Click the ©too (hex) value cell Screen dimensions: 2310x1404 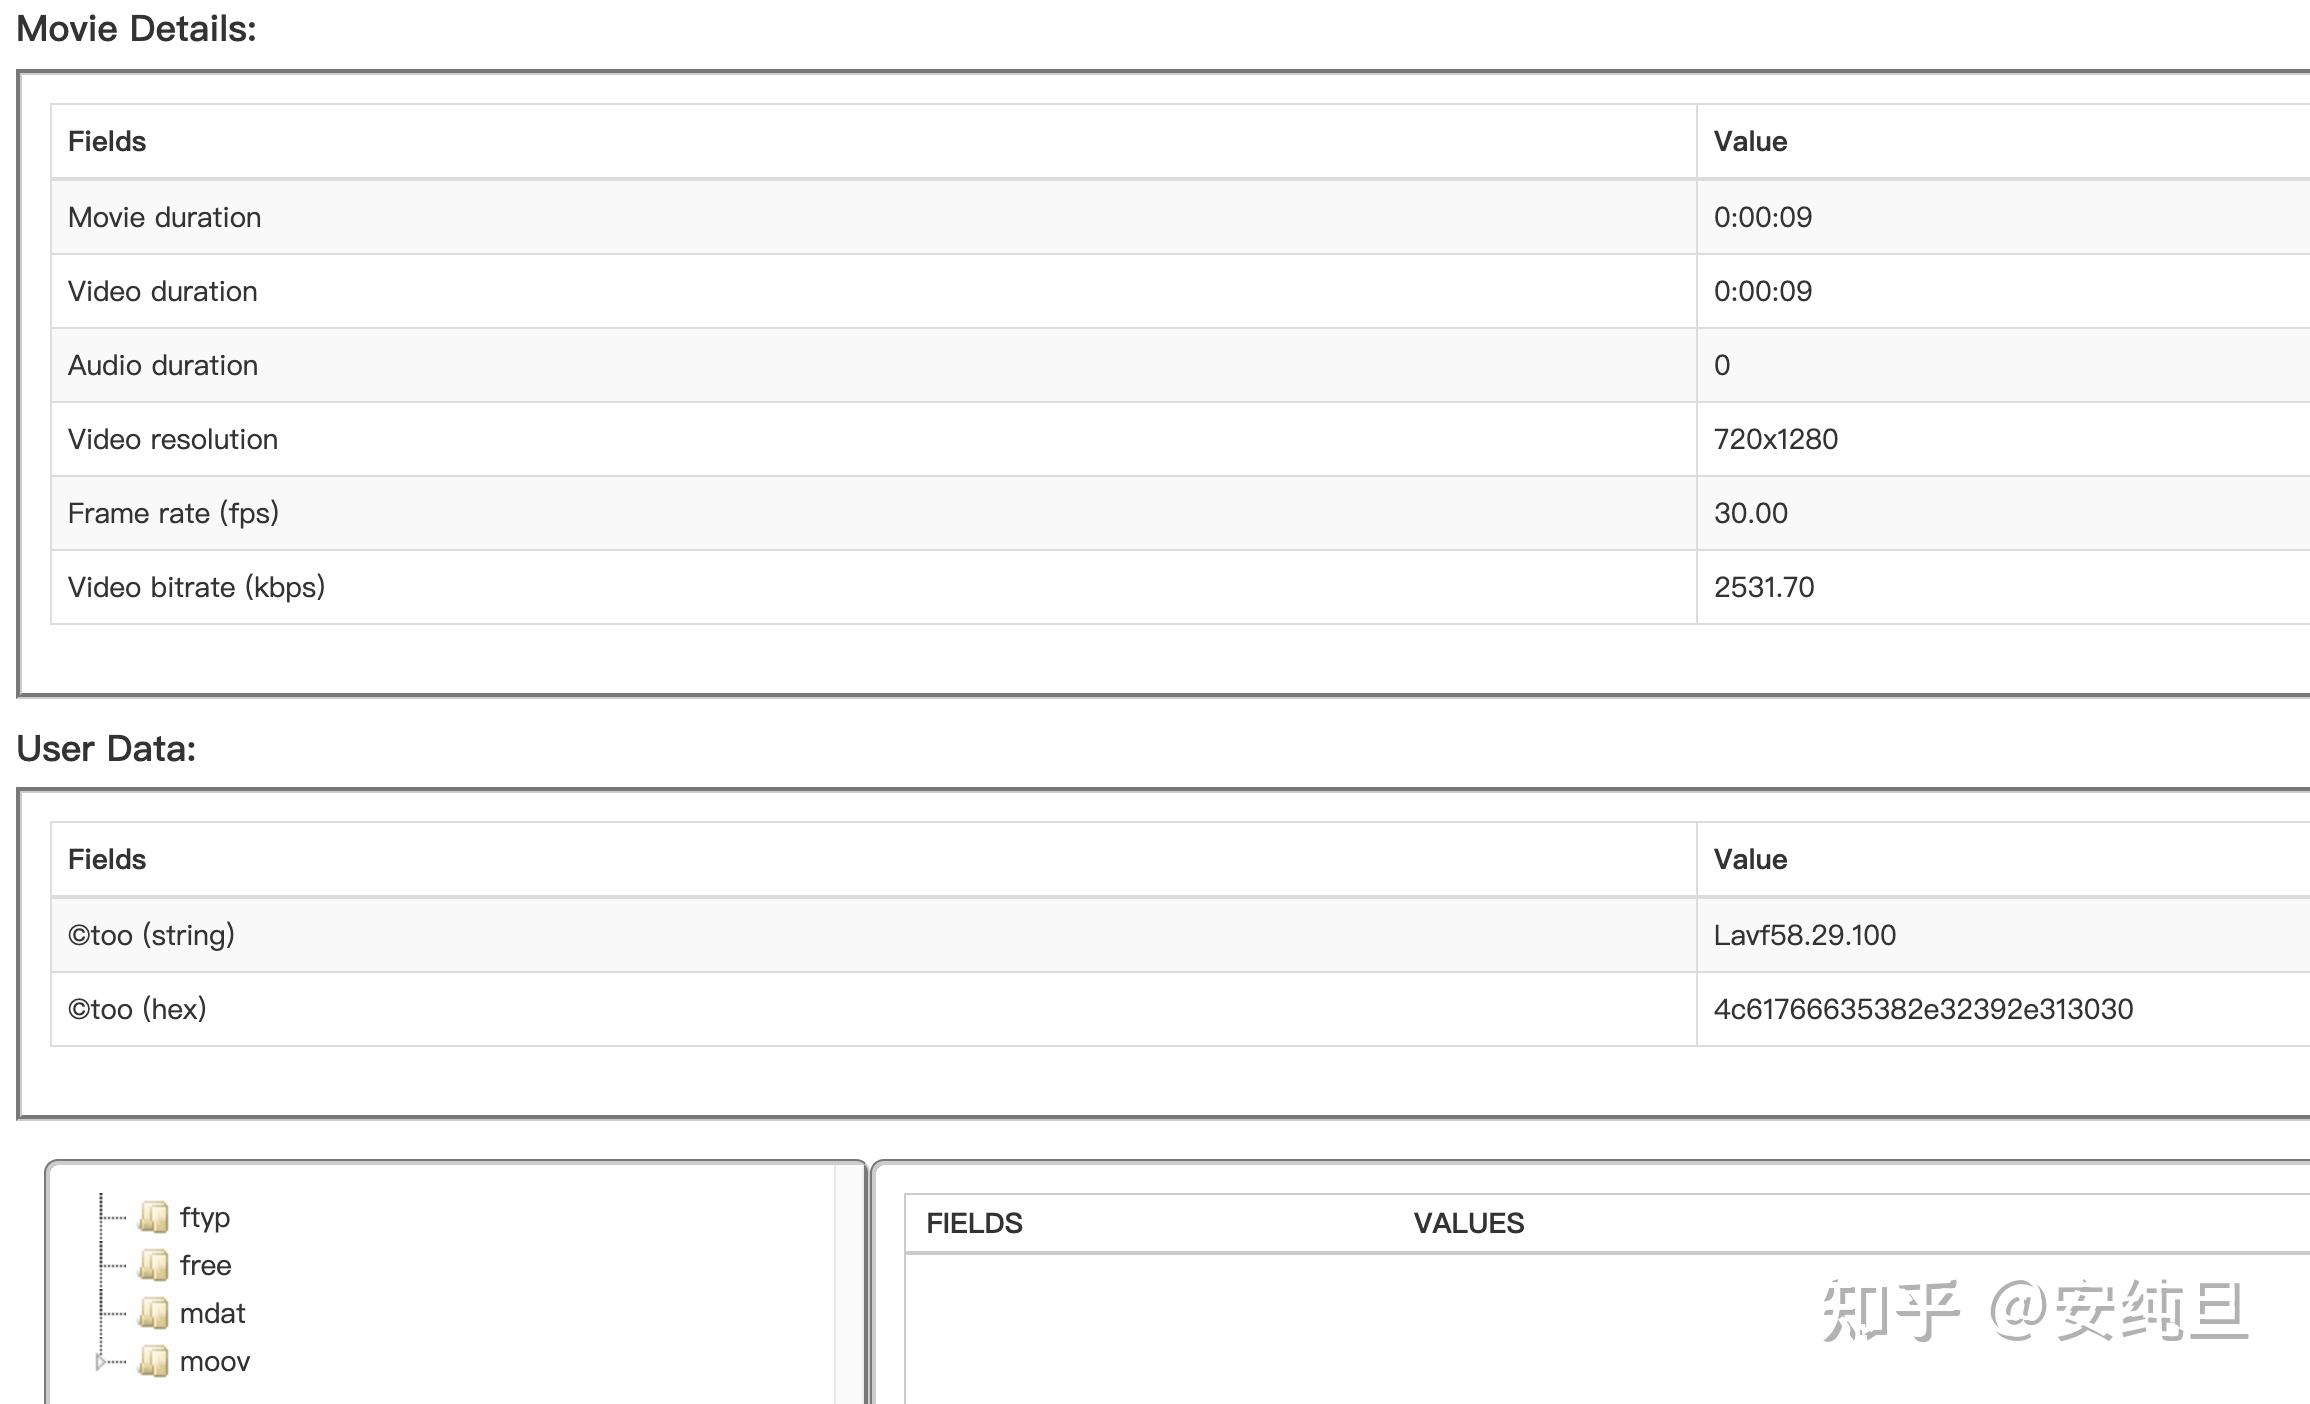(x=1922, y=1009)
